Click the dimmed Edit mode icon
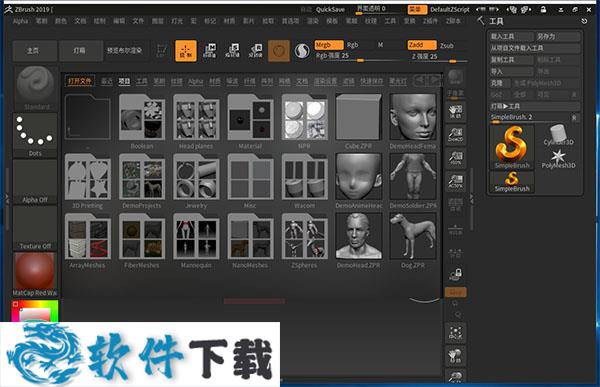The height and width of the screenshot is (387, 600). (x=162, y=51)
